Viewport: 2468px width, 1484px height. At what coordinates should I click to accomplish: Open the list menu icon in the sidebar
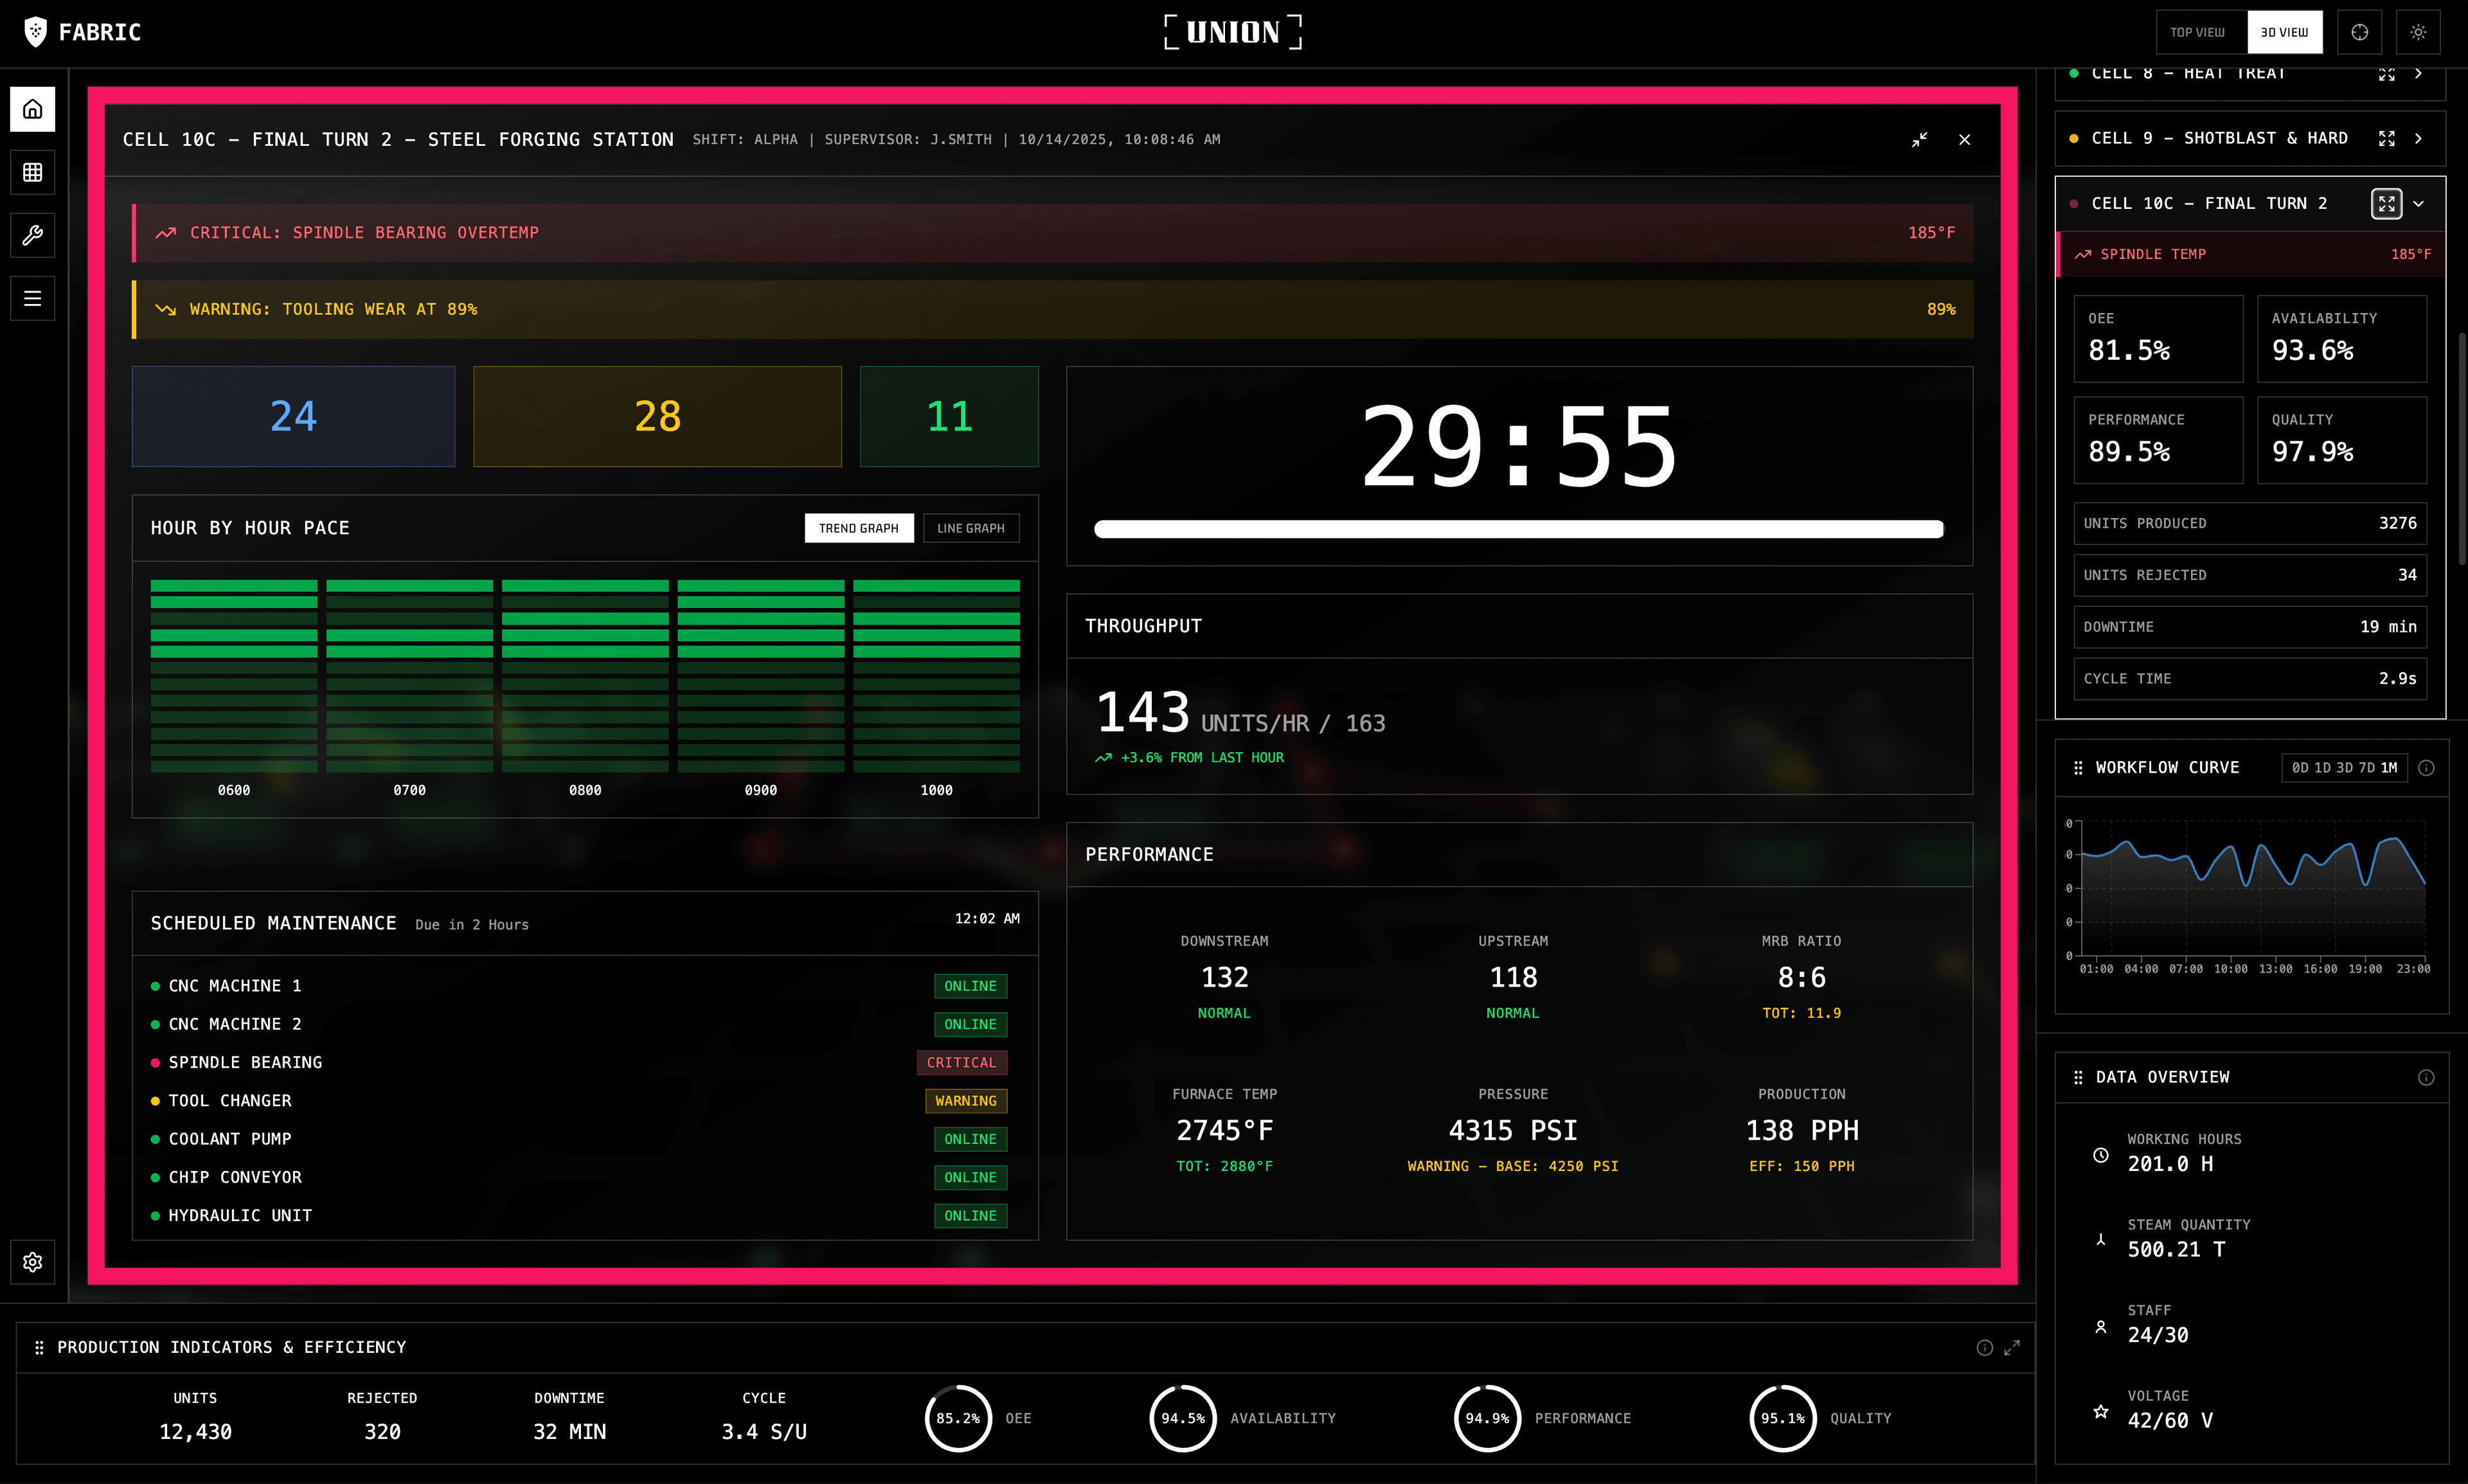tap(32, 298)
